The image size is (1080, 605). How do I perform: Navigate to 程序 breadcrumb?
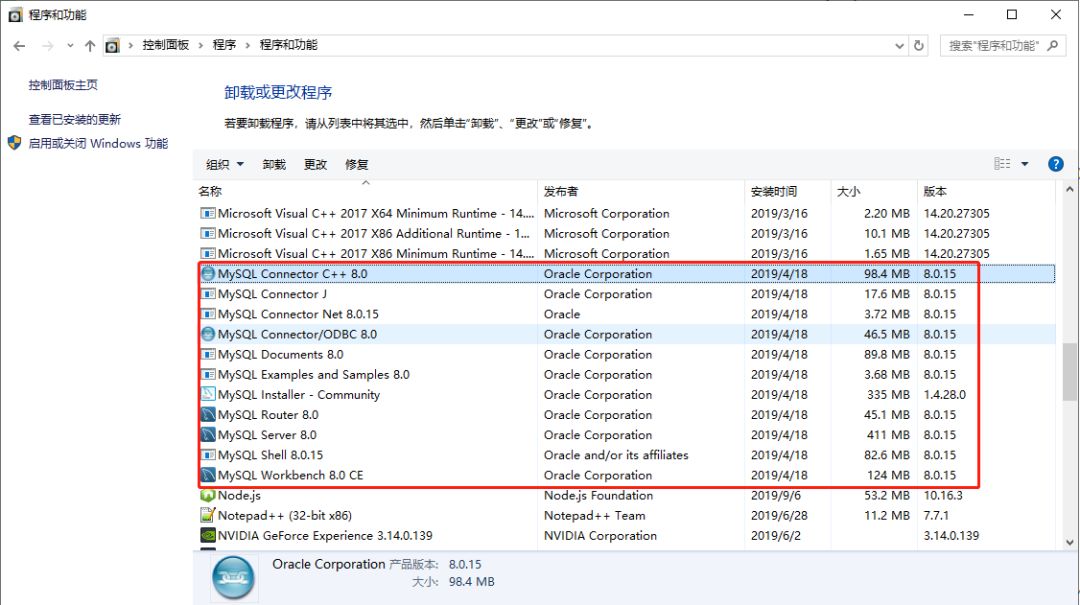tap(224, 45)
